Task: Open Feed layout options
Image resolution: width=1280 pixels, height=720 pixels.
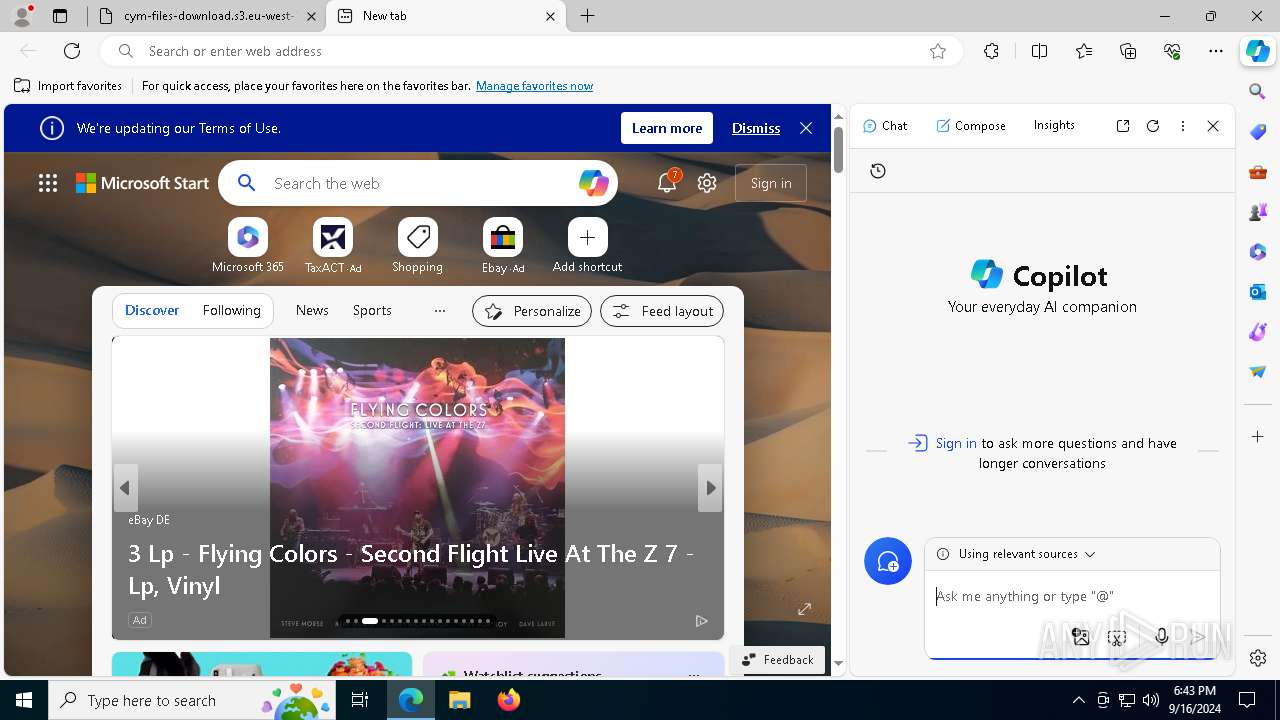Action: click(662, 311)
